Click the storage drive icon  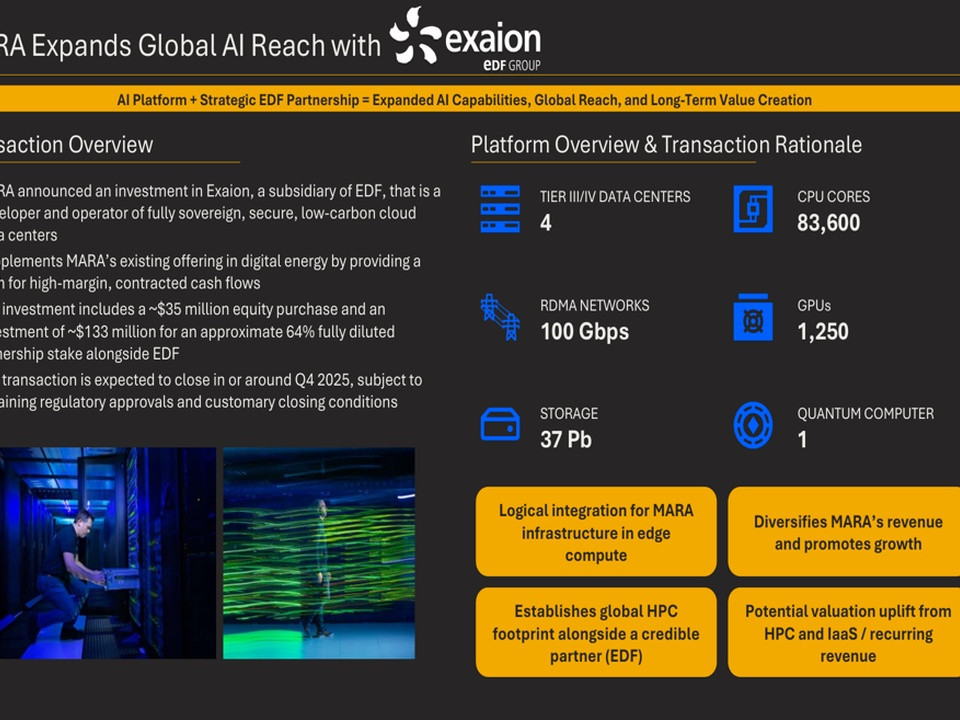point(500,424)
